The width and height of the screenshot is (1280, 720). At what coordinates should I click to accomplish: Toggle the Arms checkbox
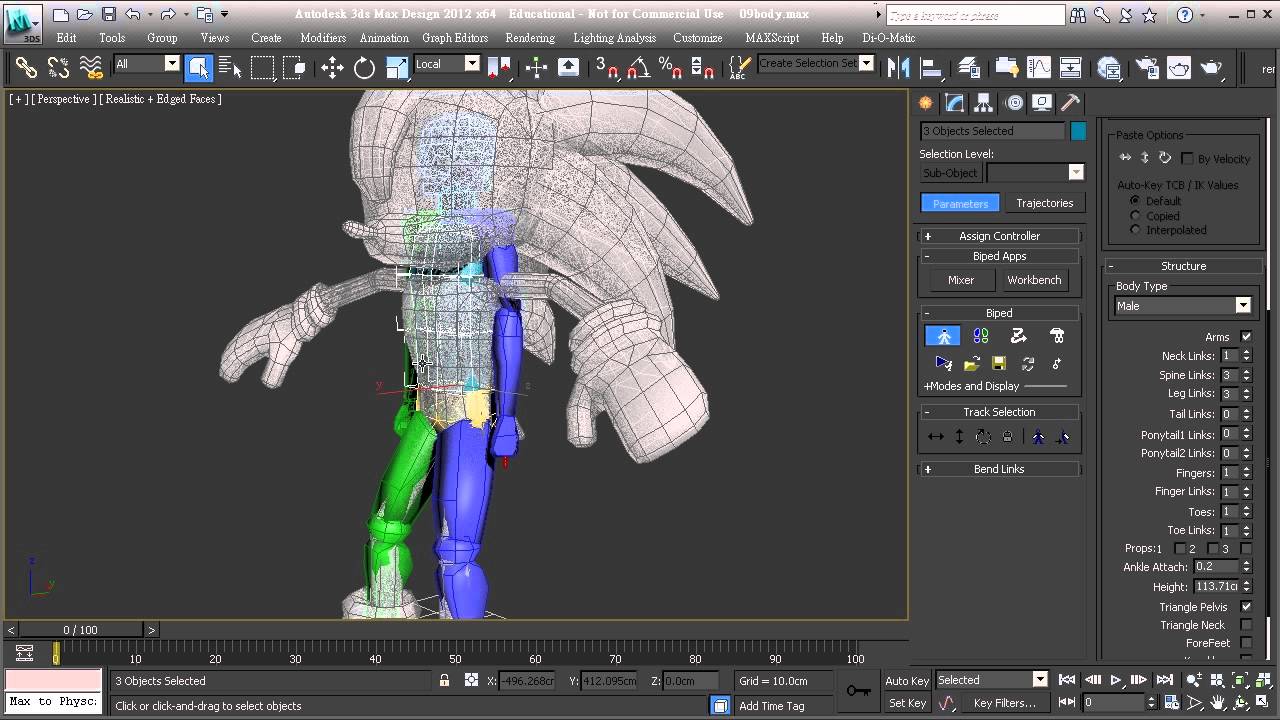click(1246, 337)
